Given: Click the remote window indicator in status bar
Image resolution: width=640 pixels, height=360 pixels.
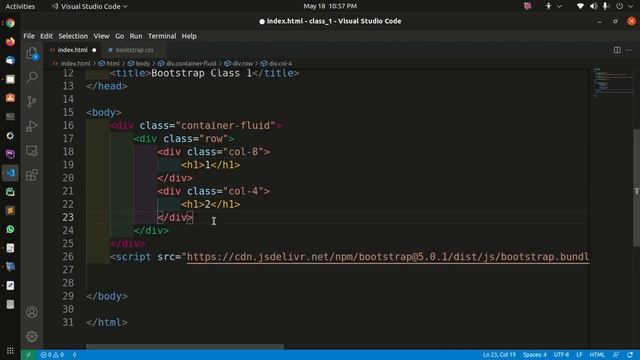Looking at the screenshot, I should [28, 355].
